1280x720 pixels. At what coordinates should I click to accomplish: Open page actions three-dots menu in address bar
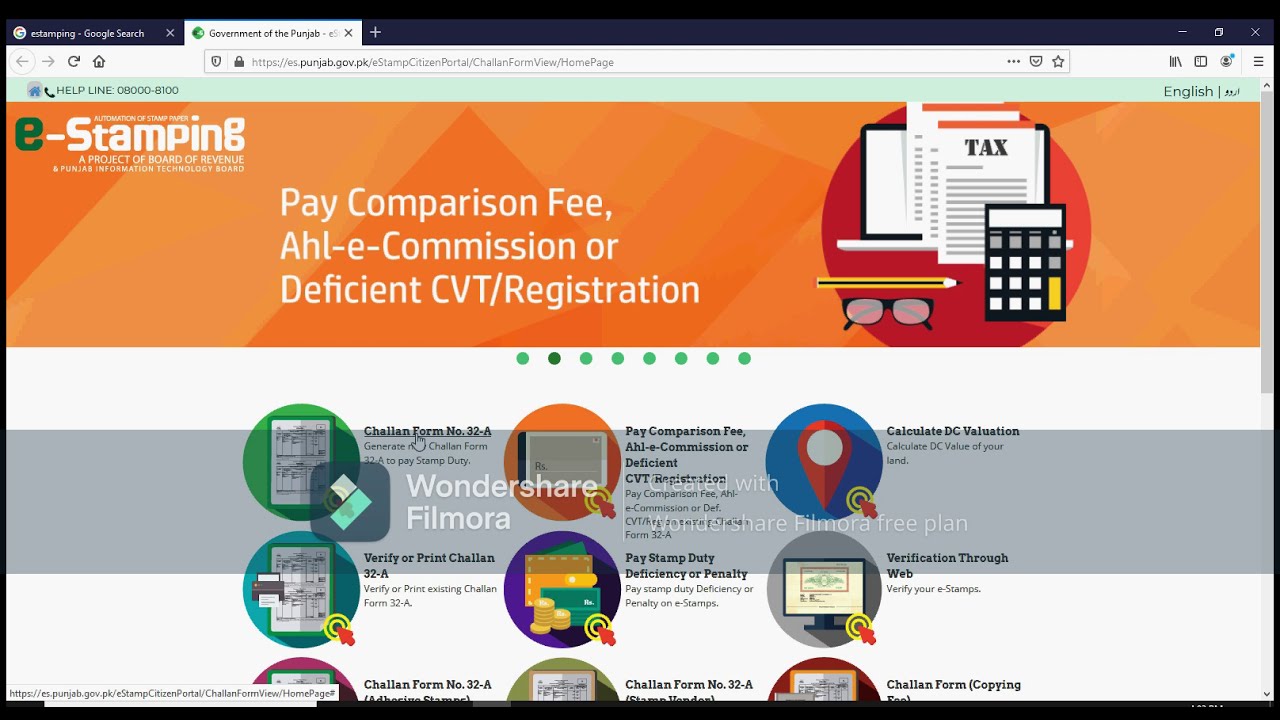click(1014, 61)
